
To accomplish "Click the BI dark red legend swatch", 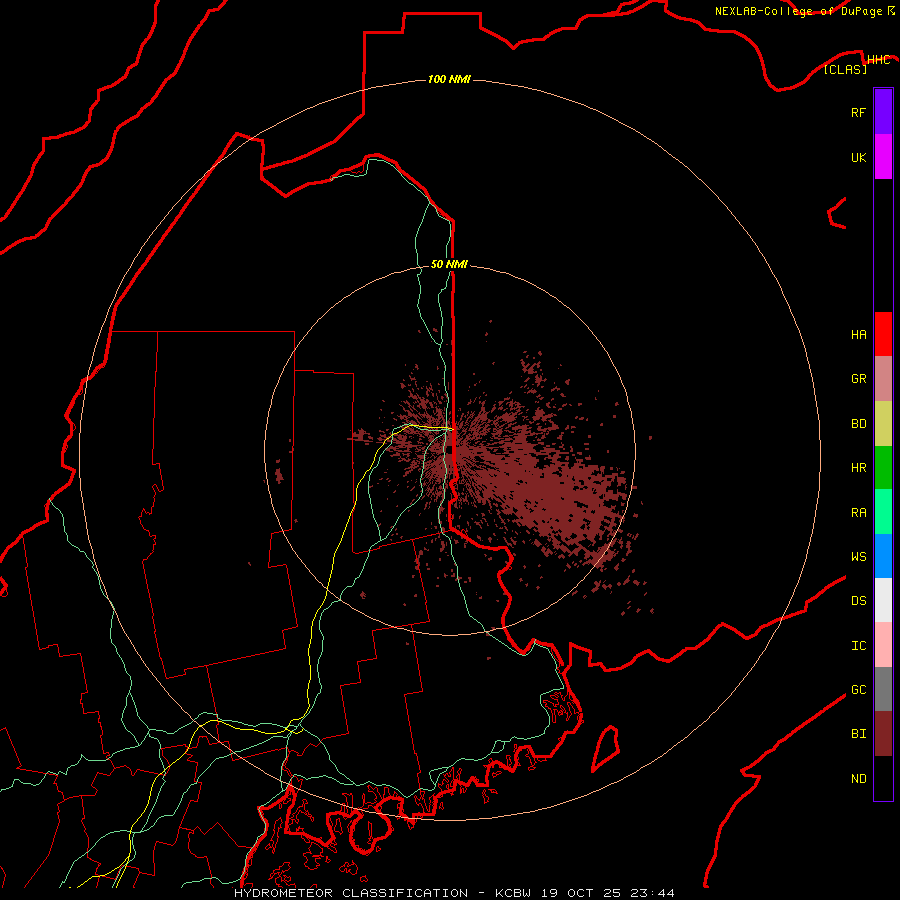I will 883,734.
